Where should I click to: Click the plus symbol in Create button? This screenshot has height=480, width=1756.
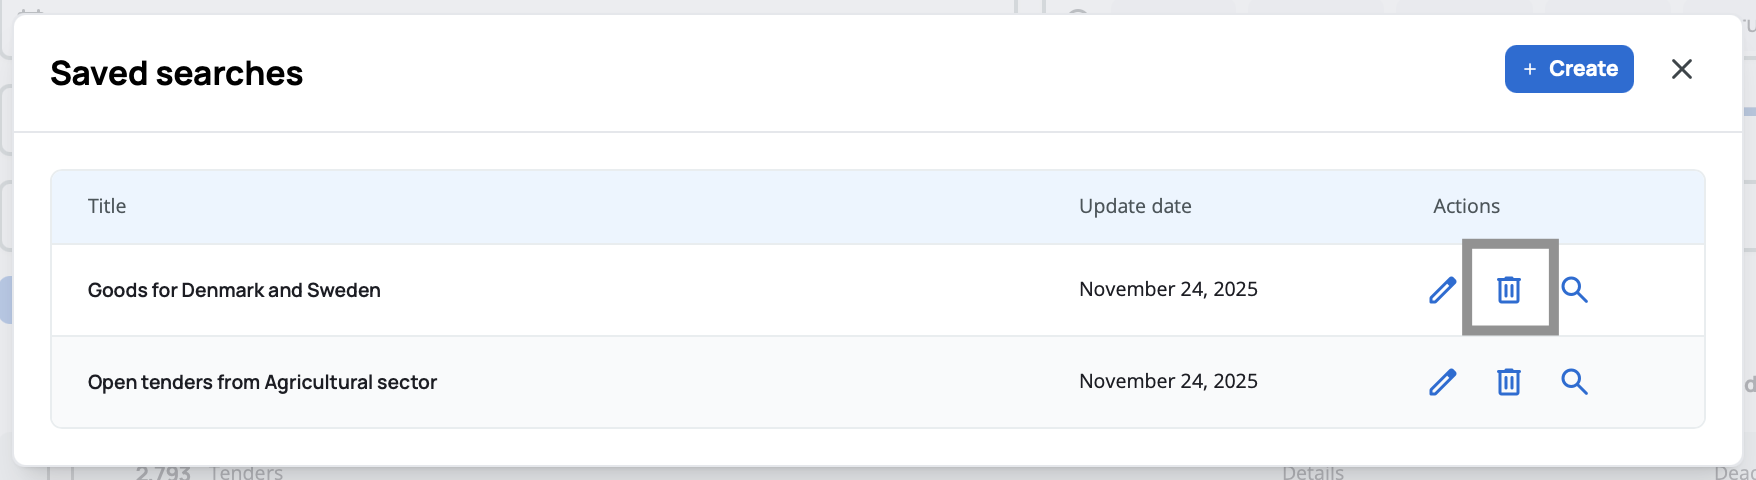pos(1529,69)
